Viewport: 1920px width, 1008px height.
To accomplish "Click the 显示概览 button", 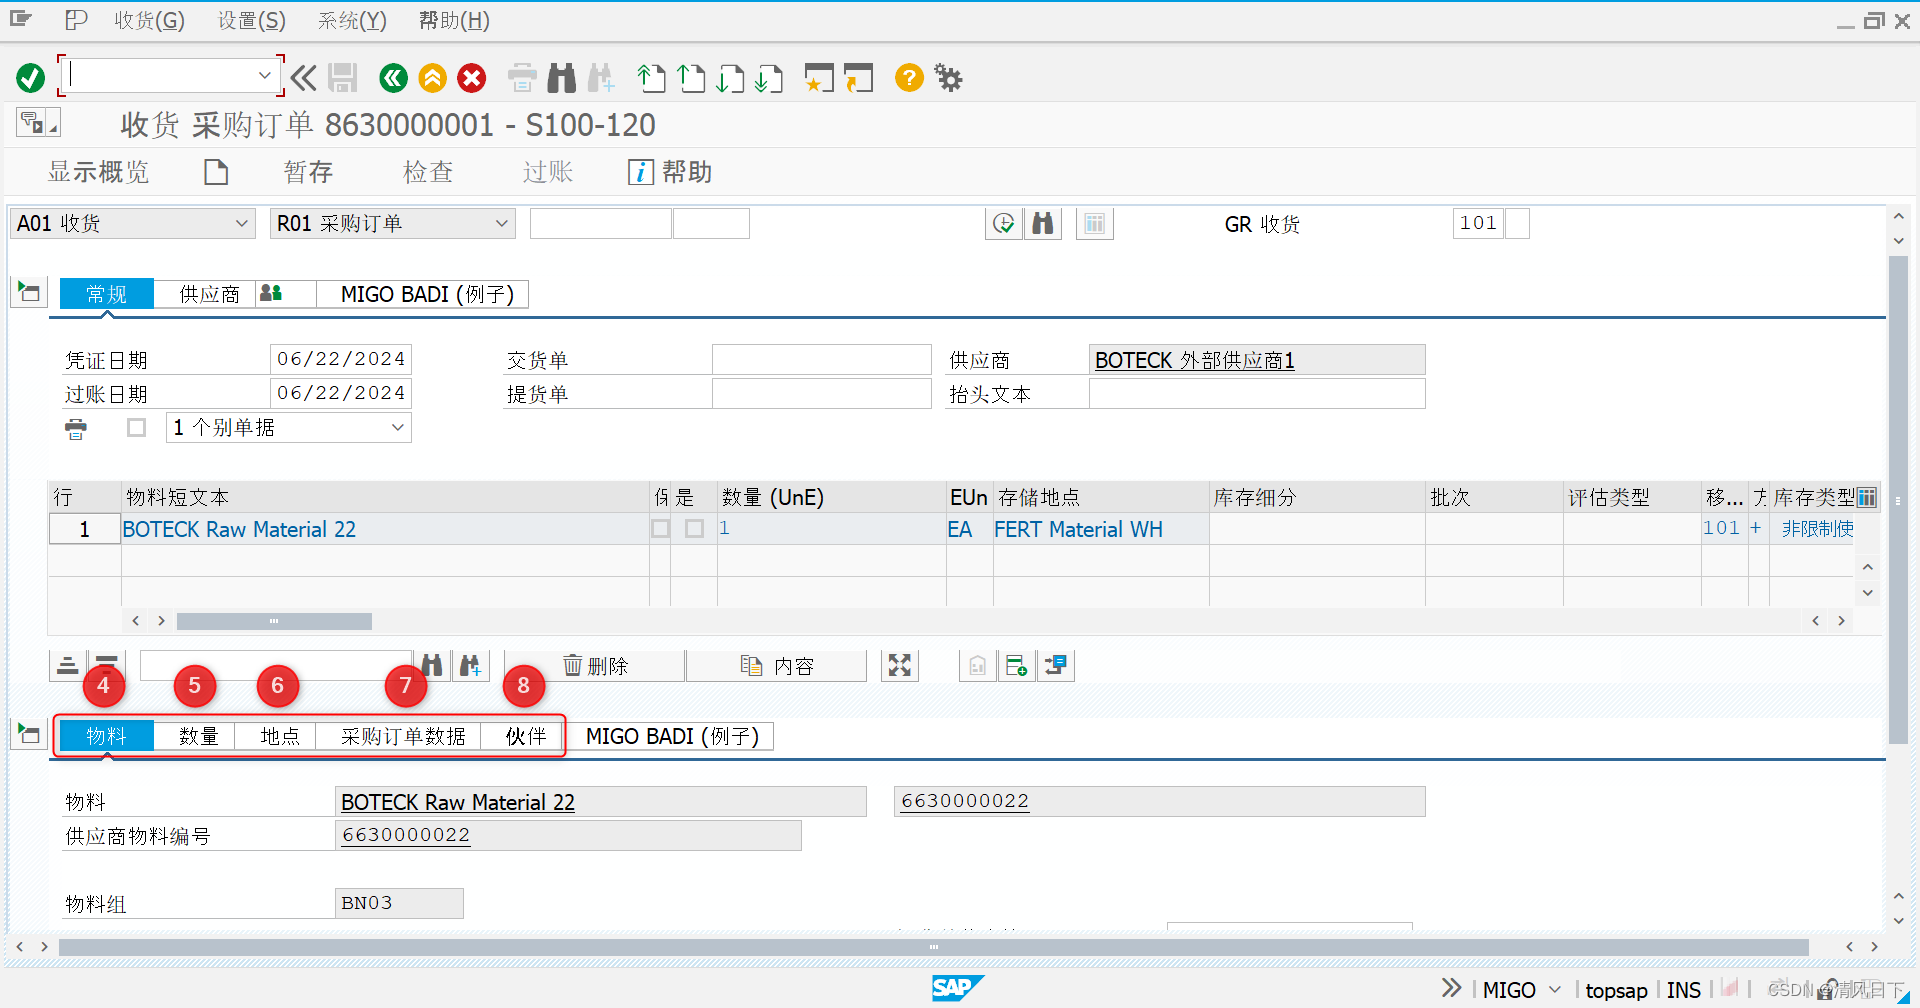I will tap(98, 172).
